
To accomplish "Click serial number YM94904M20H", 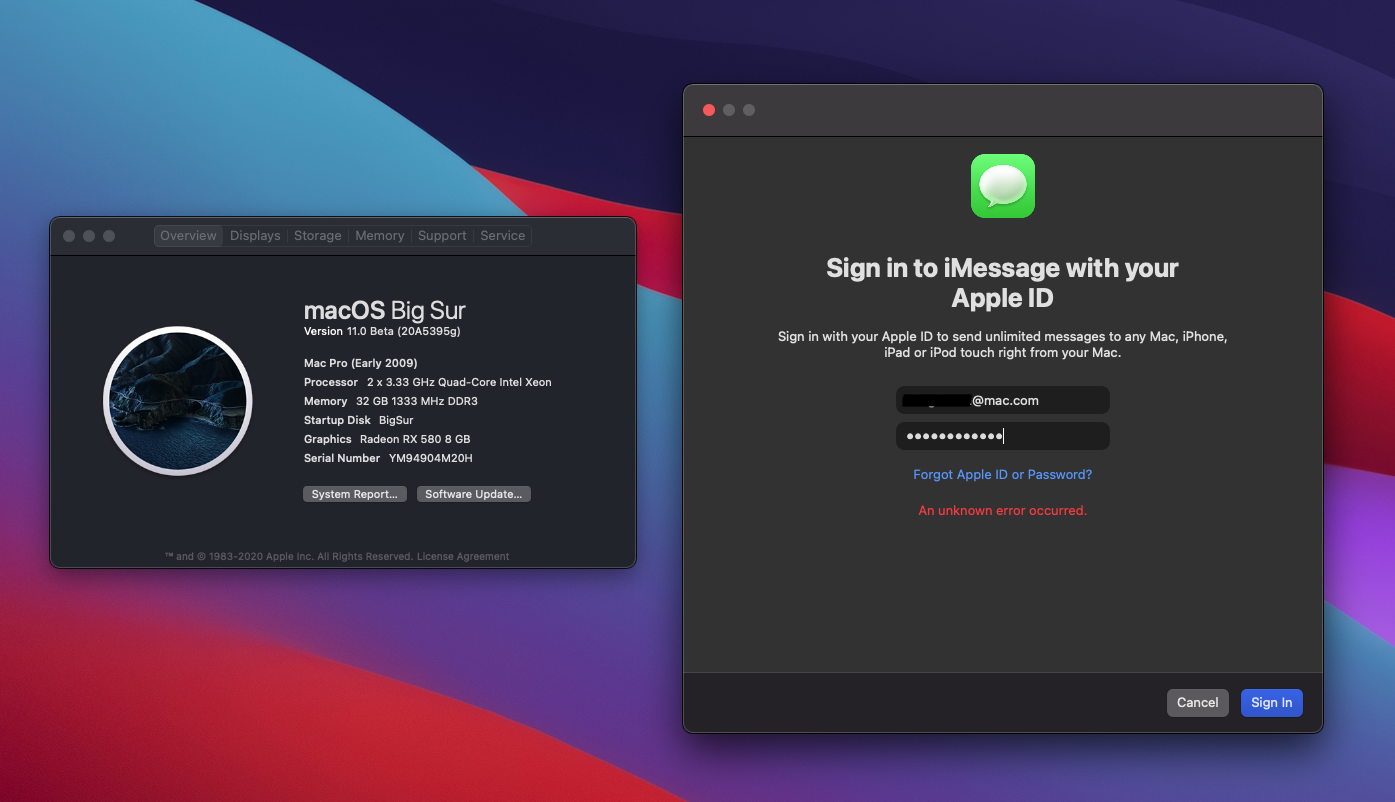I will click(x=430, y=458).
